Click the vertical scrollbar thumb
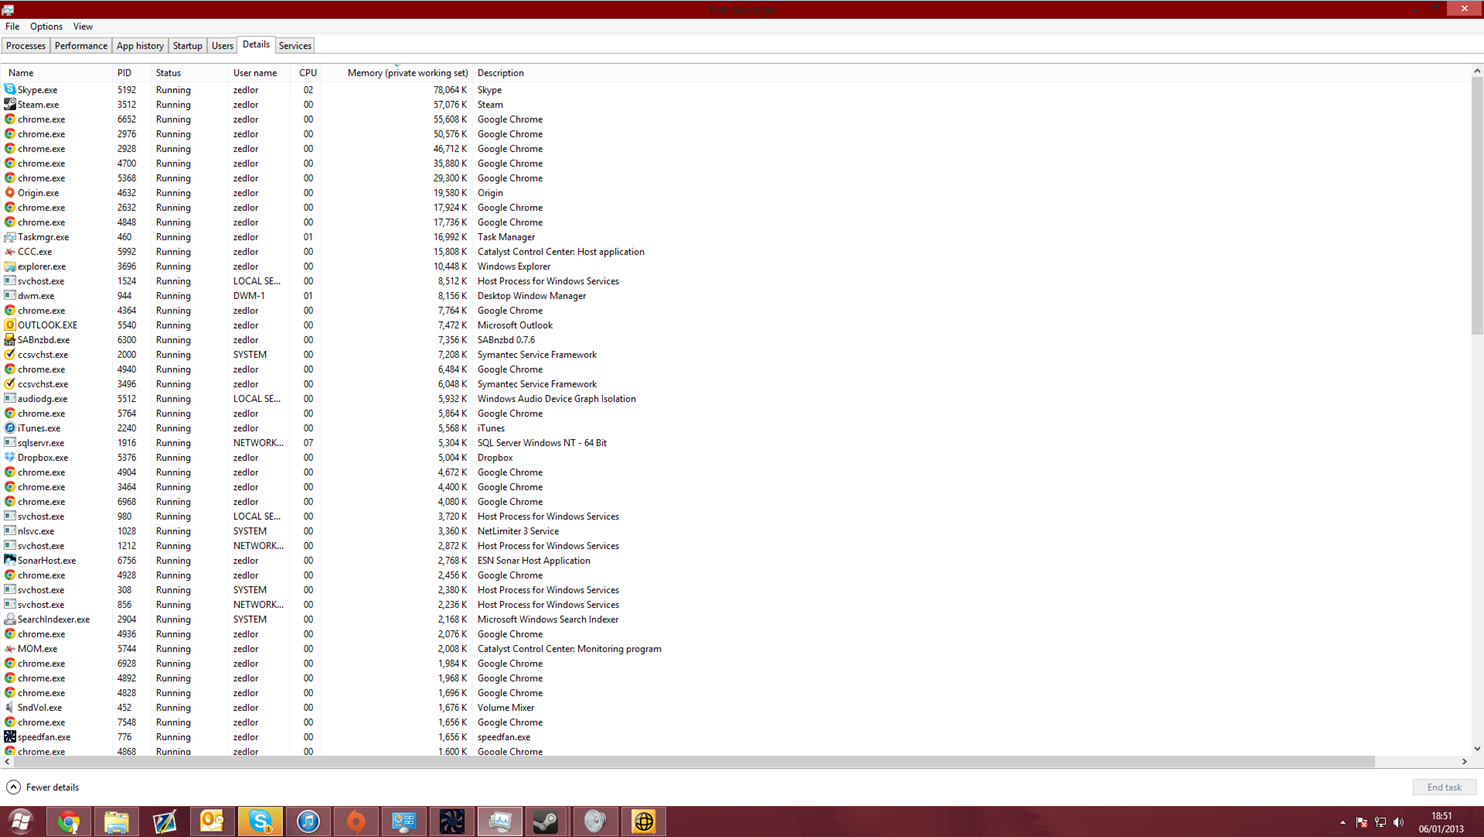This screenshot has width=1484, height=837. click(x=1477, y=206)
